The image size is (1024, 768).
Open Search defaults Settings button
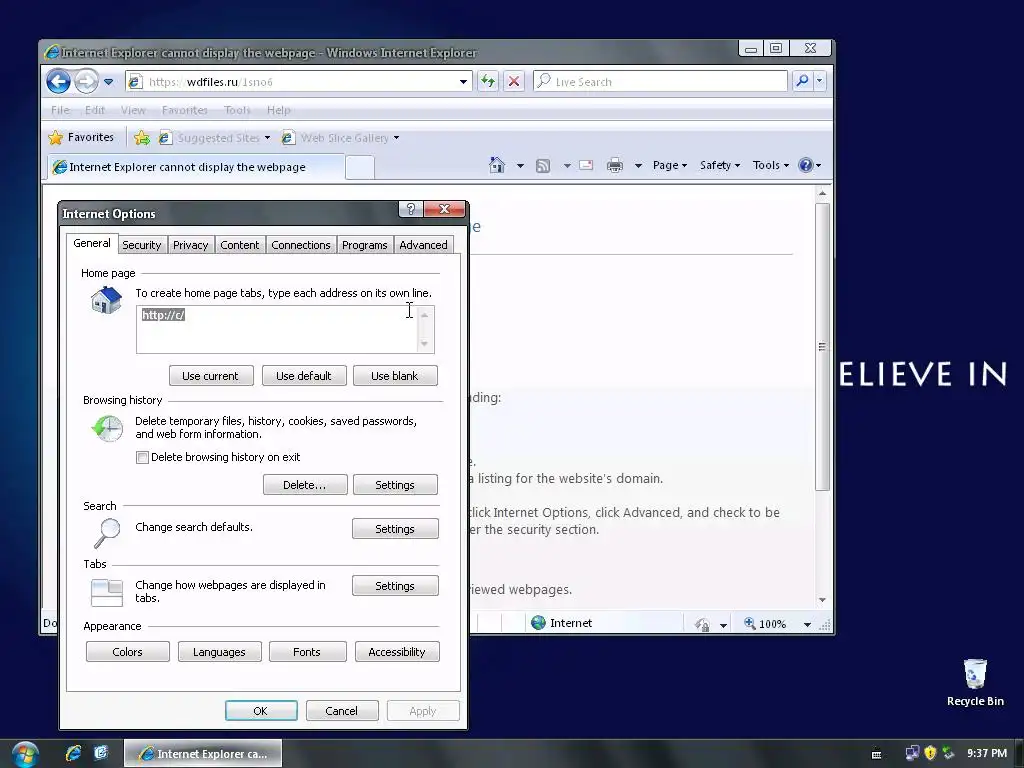tap(395, 528)
